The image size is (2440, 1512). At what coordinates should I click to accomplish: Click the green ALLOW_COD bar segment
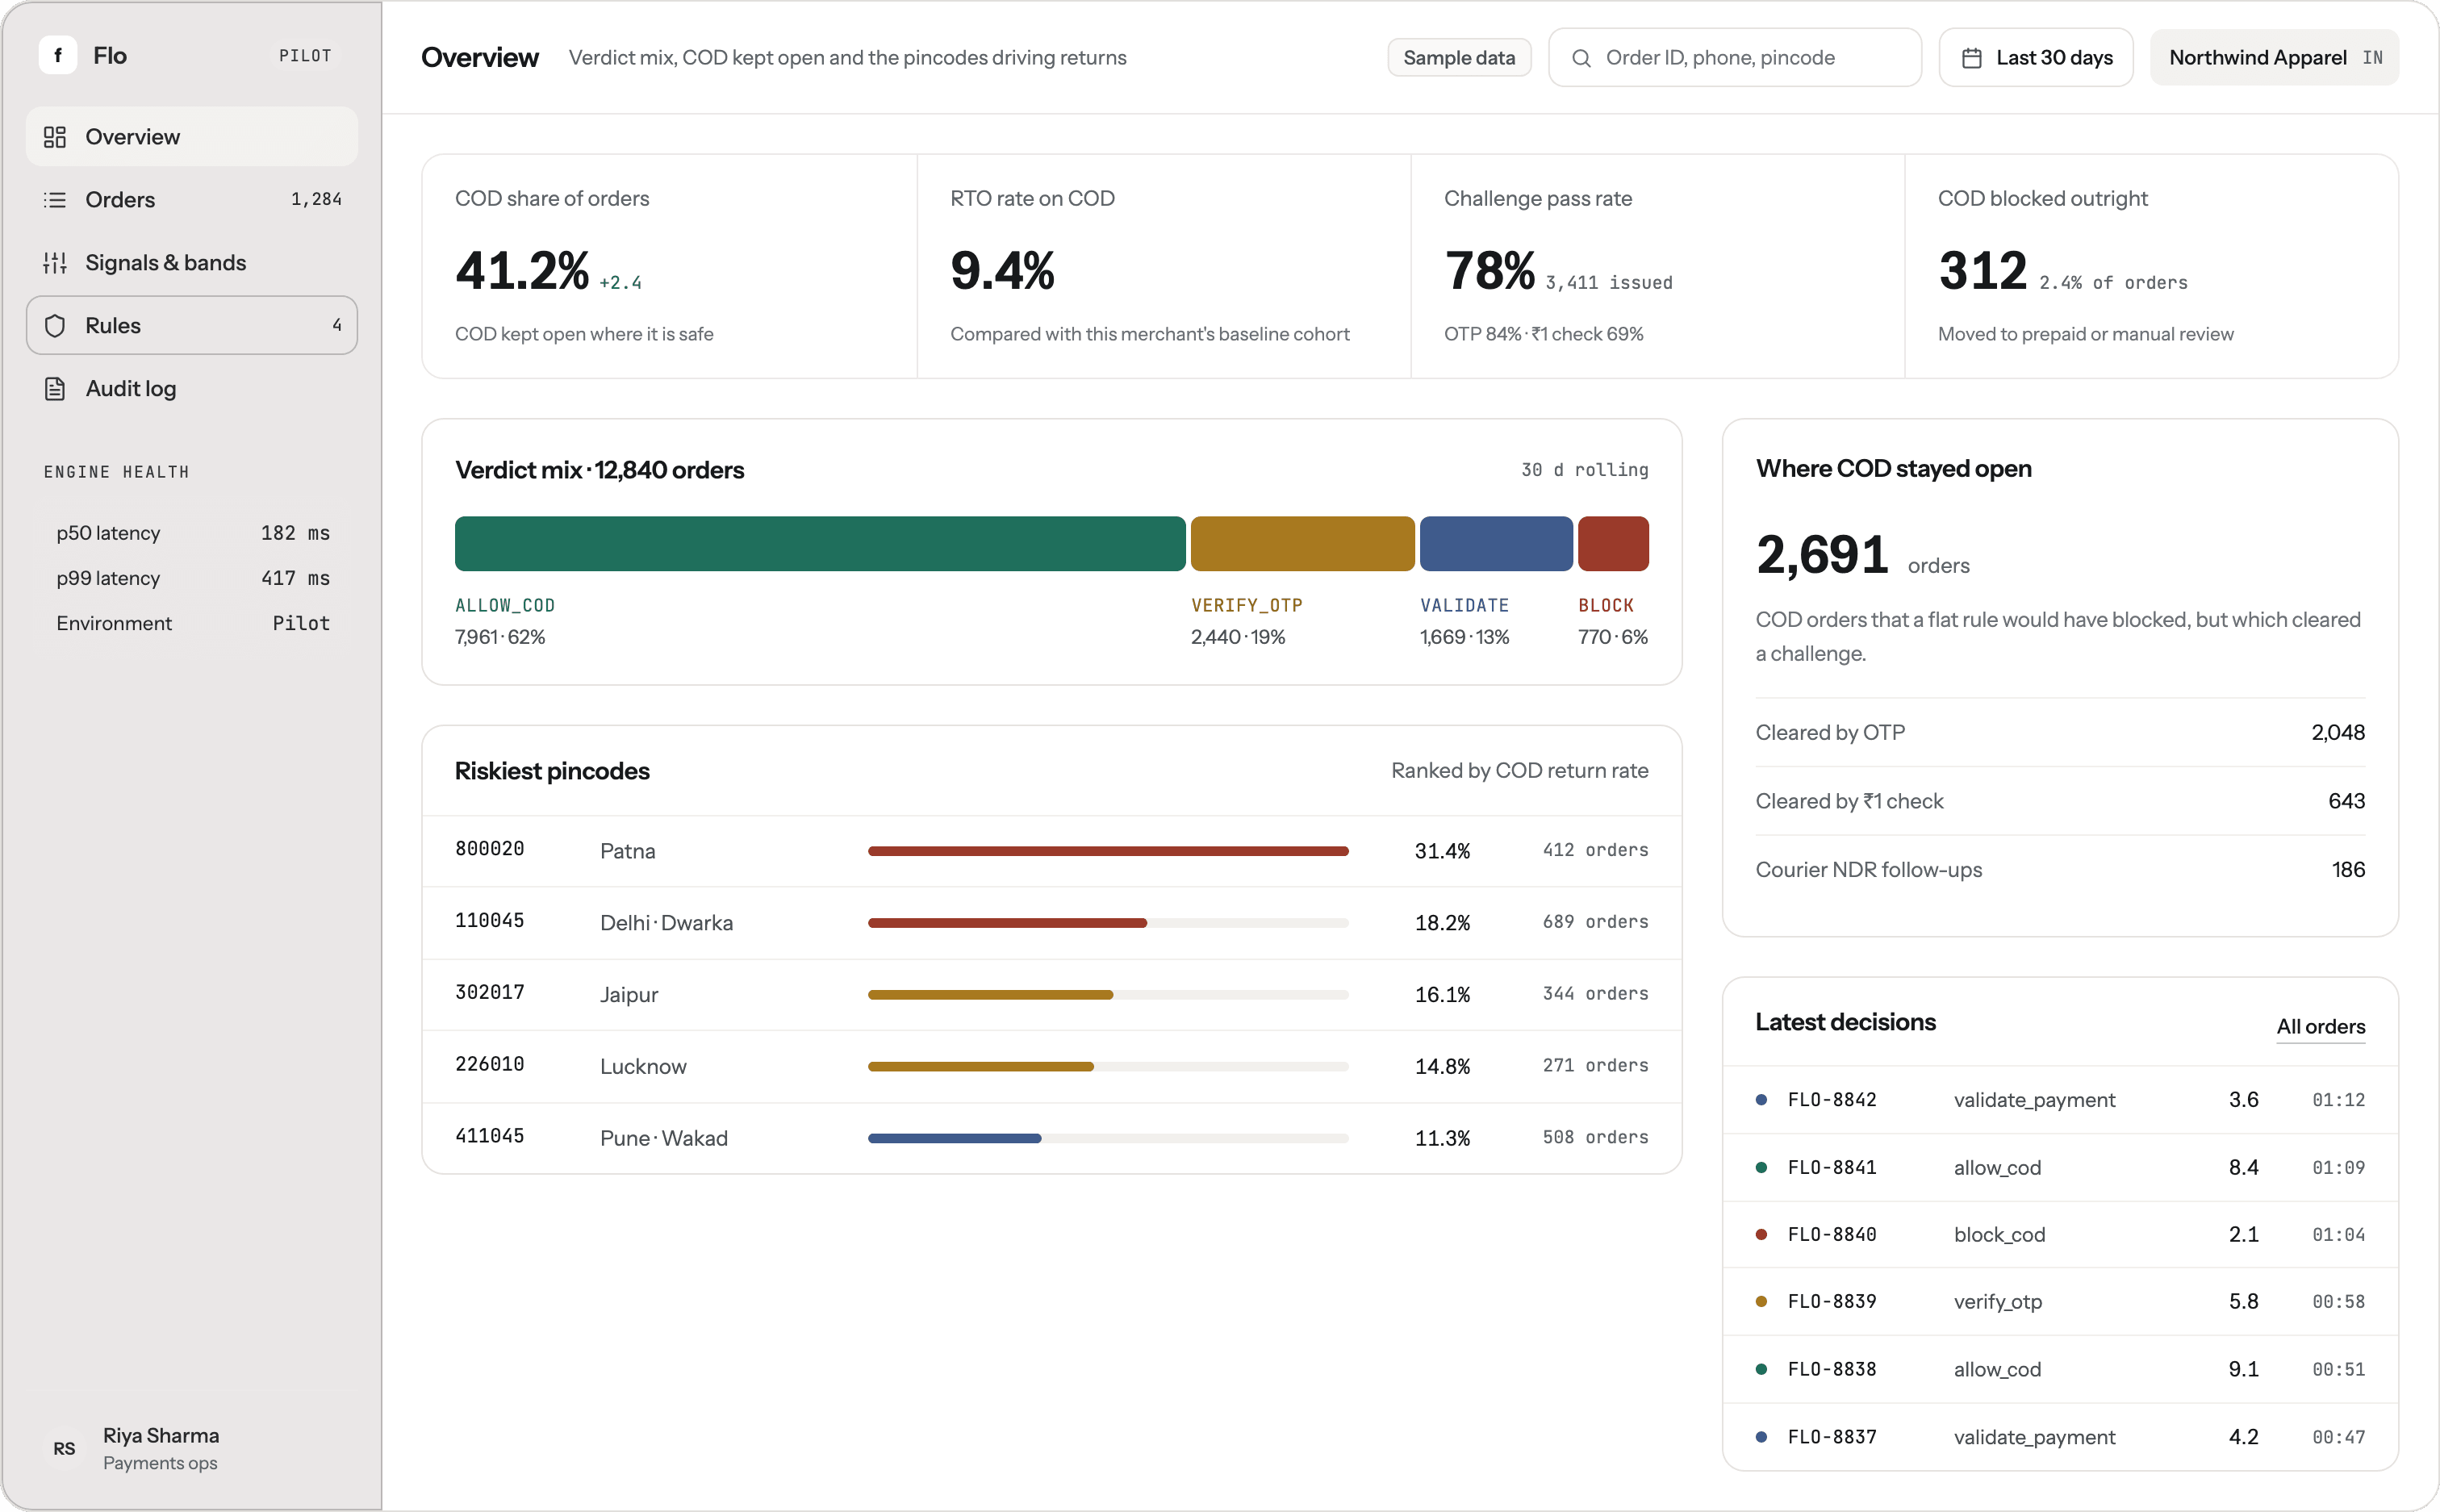pyautogui.click(x=820, y=544)
